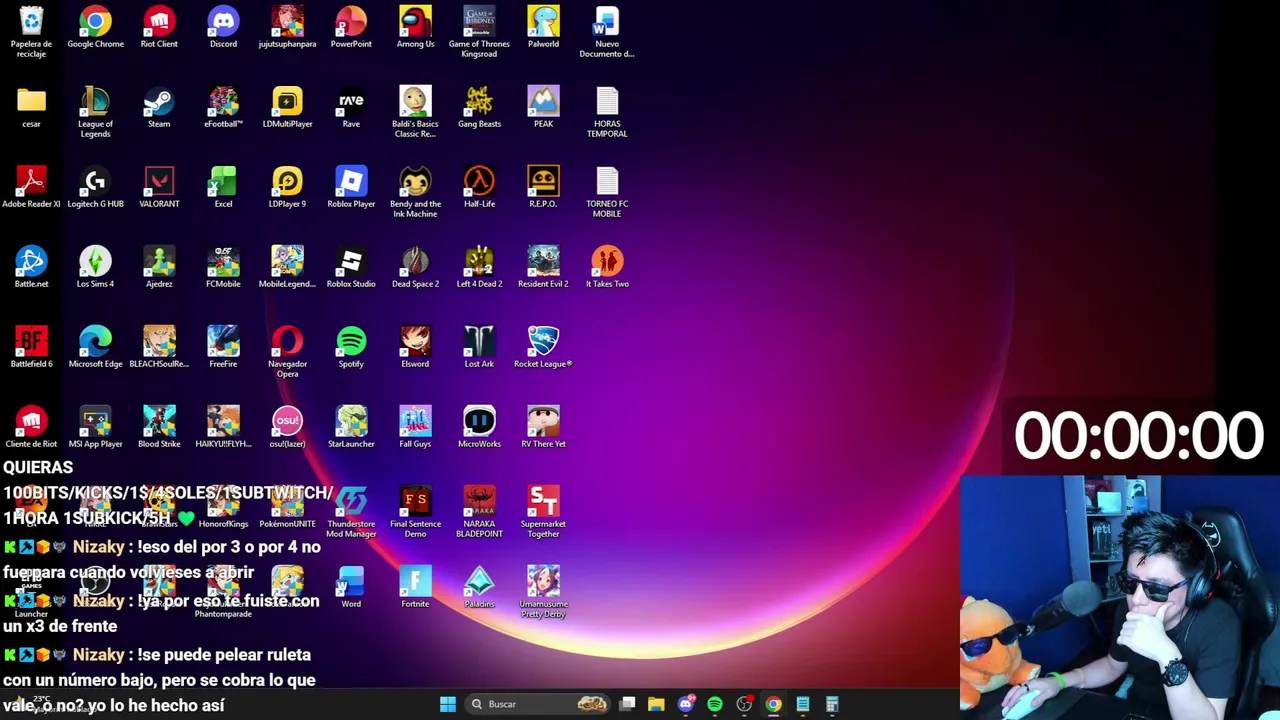Select the Battlefield 6 desktop icon
This screenshot has height=720, width=1280.
coord(31,348)
